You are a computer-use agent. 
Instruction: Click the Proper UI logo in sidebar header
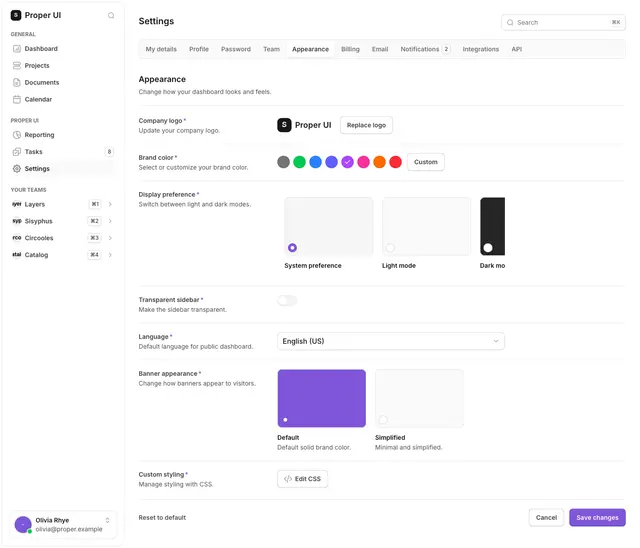click(x=16, y=15)
